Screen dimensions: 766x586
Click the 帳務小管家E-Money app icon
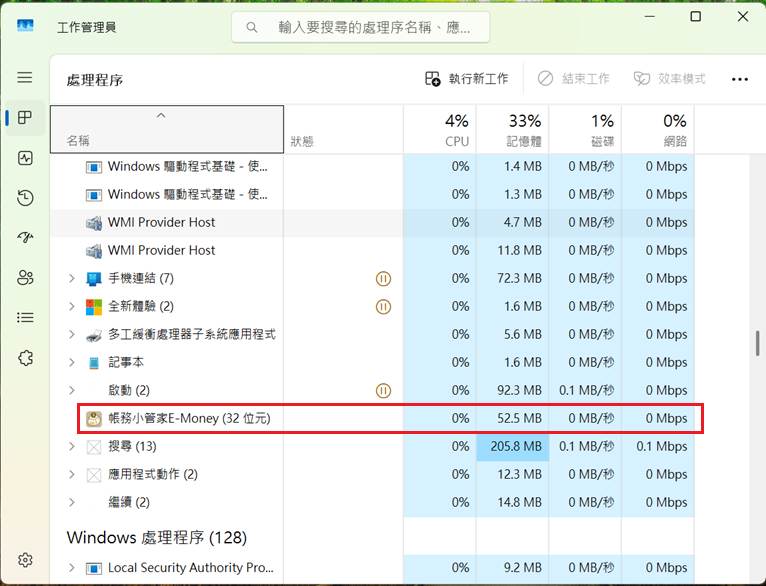[94, 419]
